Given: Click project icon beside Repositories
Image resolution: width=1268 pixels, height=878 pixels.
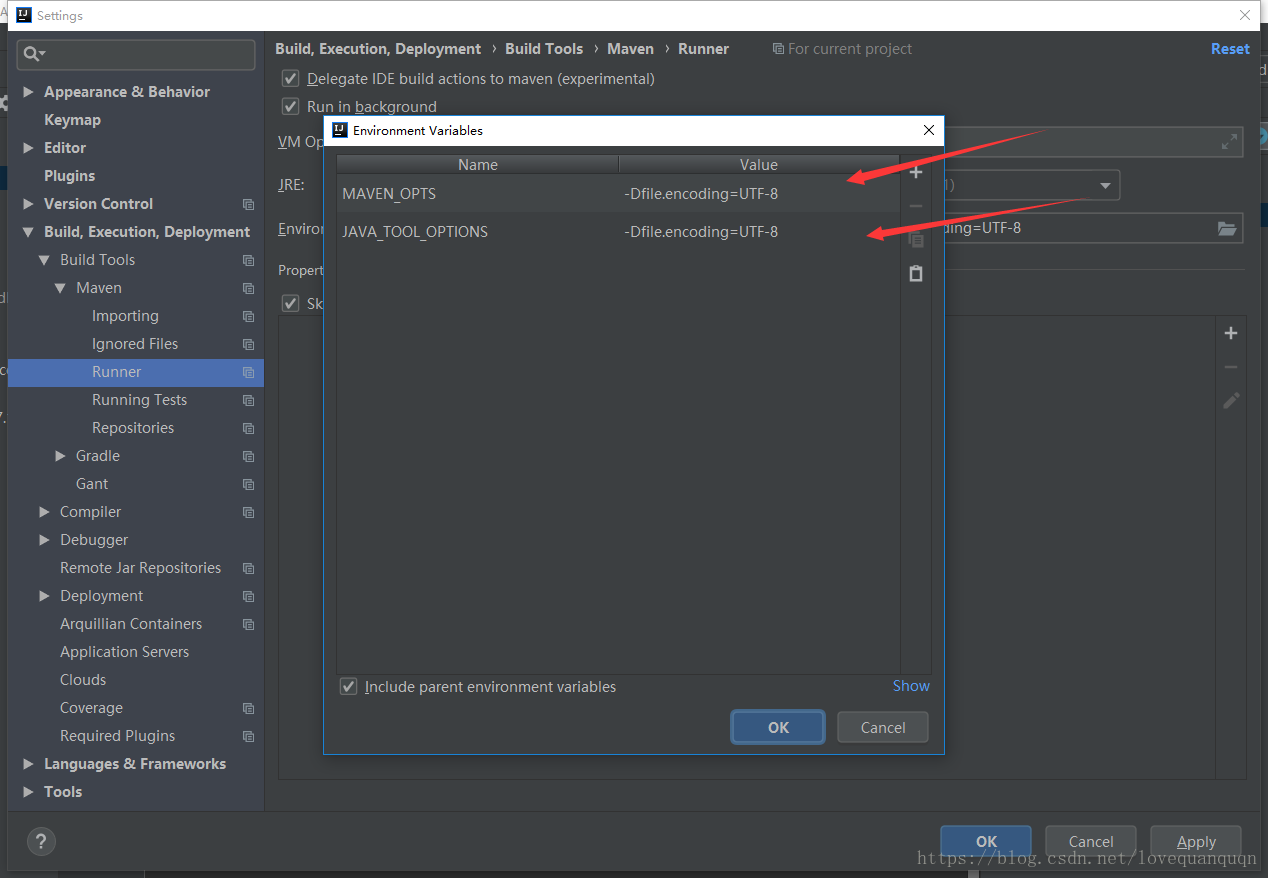Looking at the screenshot, I should (248, 428).
